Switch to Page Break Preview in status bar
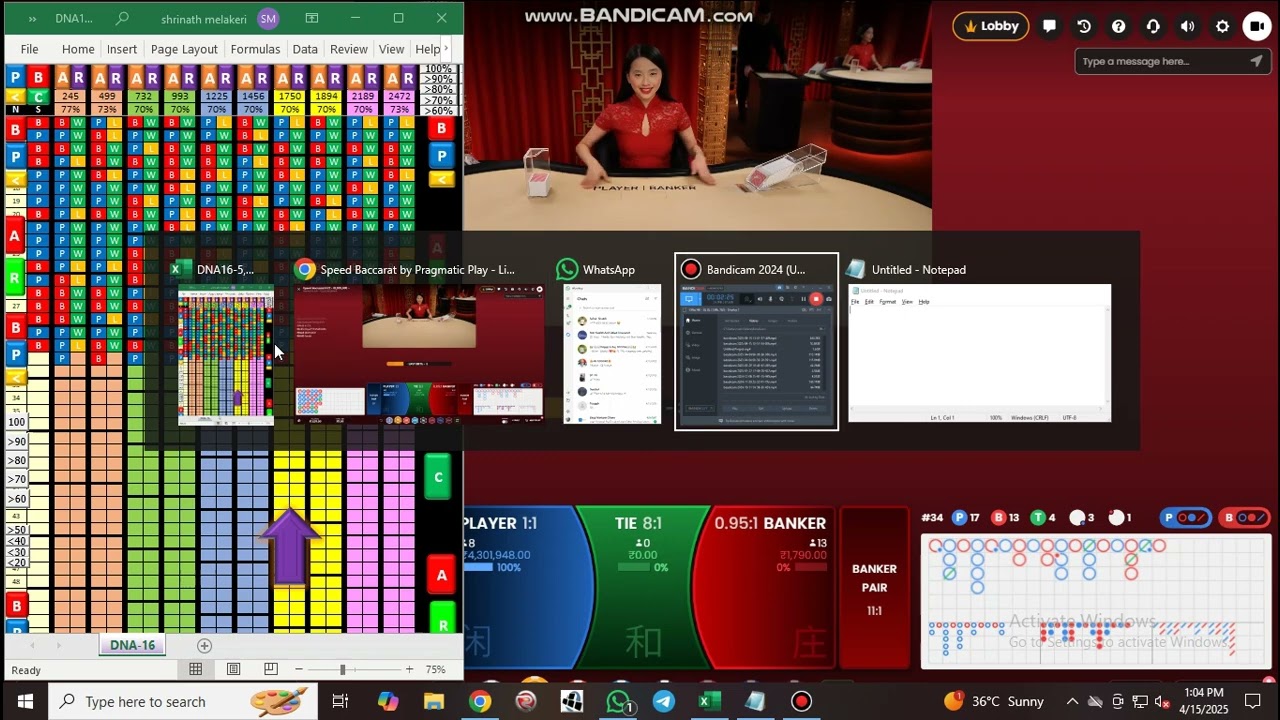This screenshot has width=1280, height=720. pyautogui.click(x=271, y=669)
